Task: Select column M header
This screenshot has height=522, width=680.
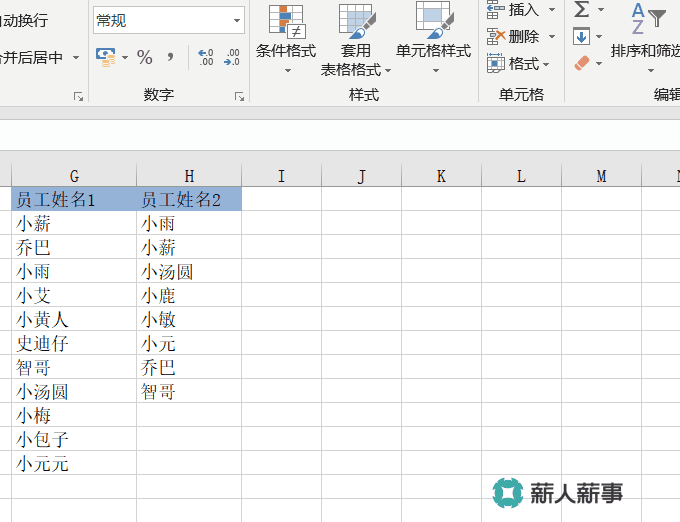Action: point(602,176)
